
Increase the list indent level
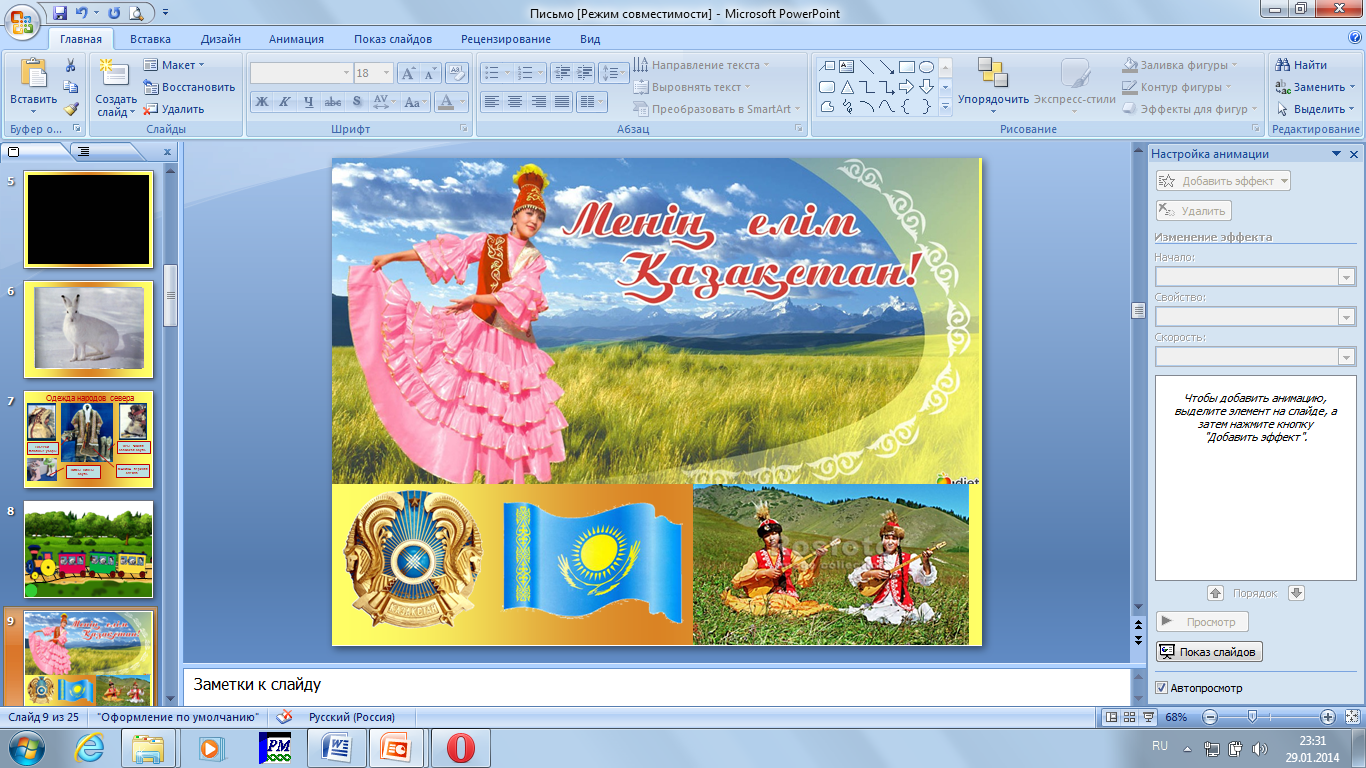[584, 73]
